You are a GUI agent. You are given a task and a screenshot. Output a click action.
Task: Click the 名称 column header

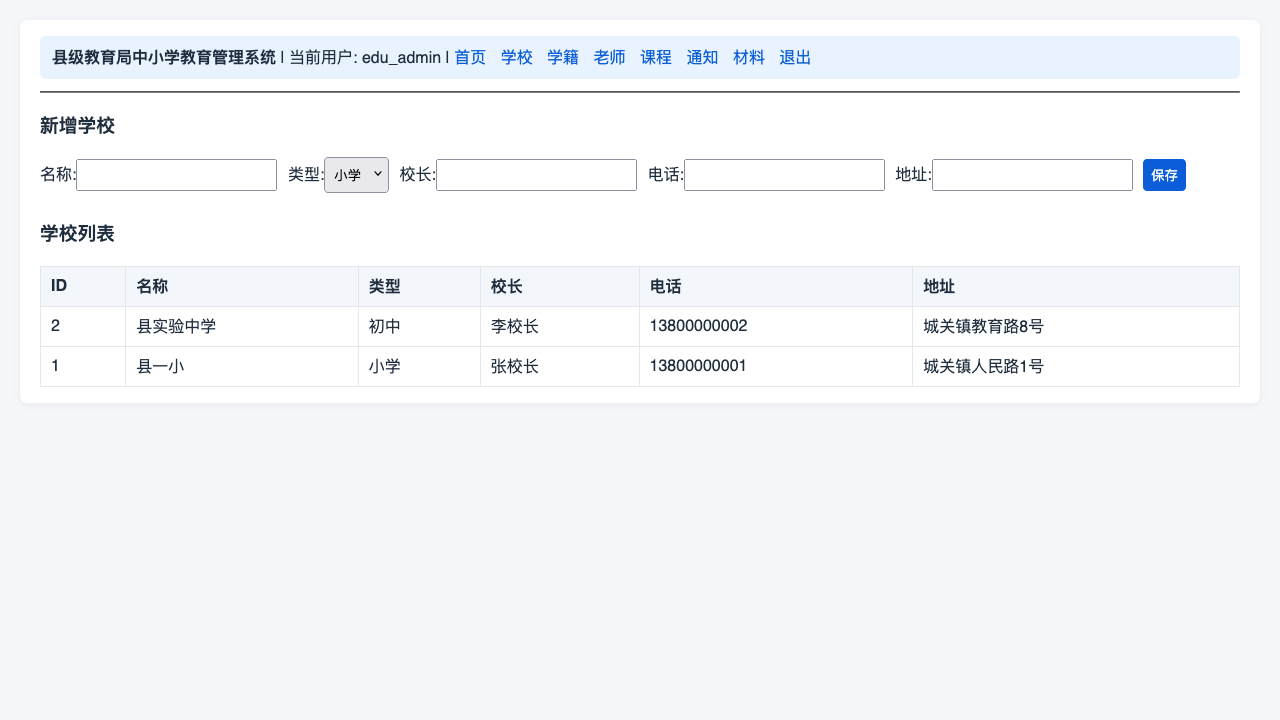click(242, 286)
